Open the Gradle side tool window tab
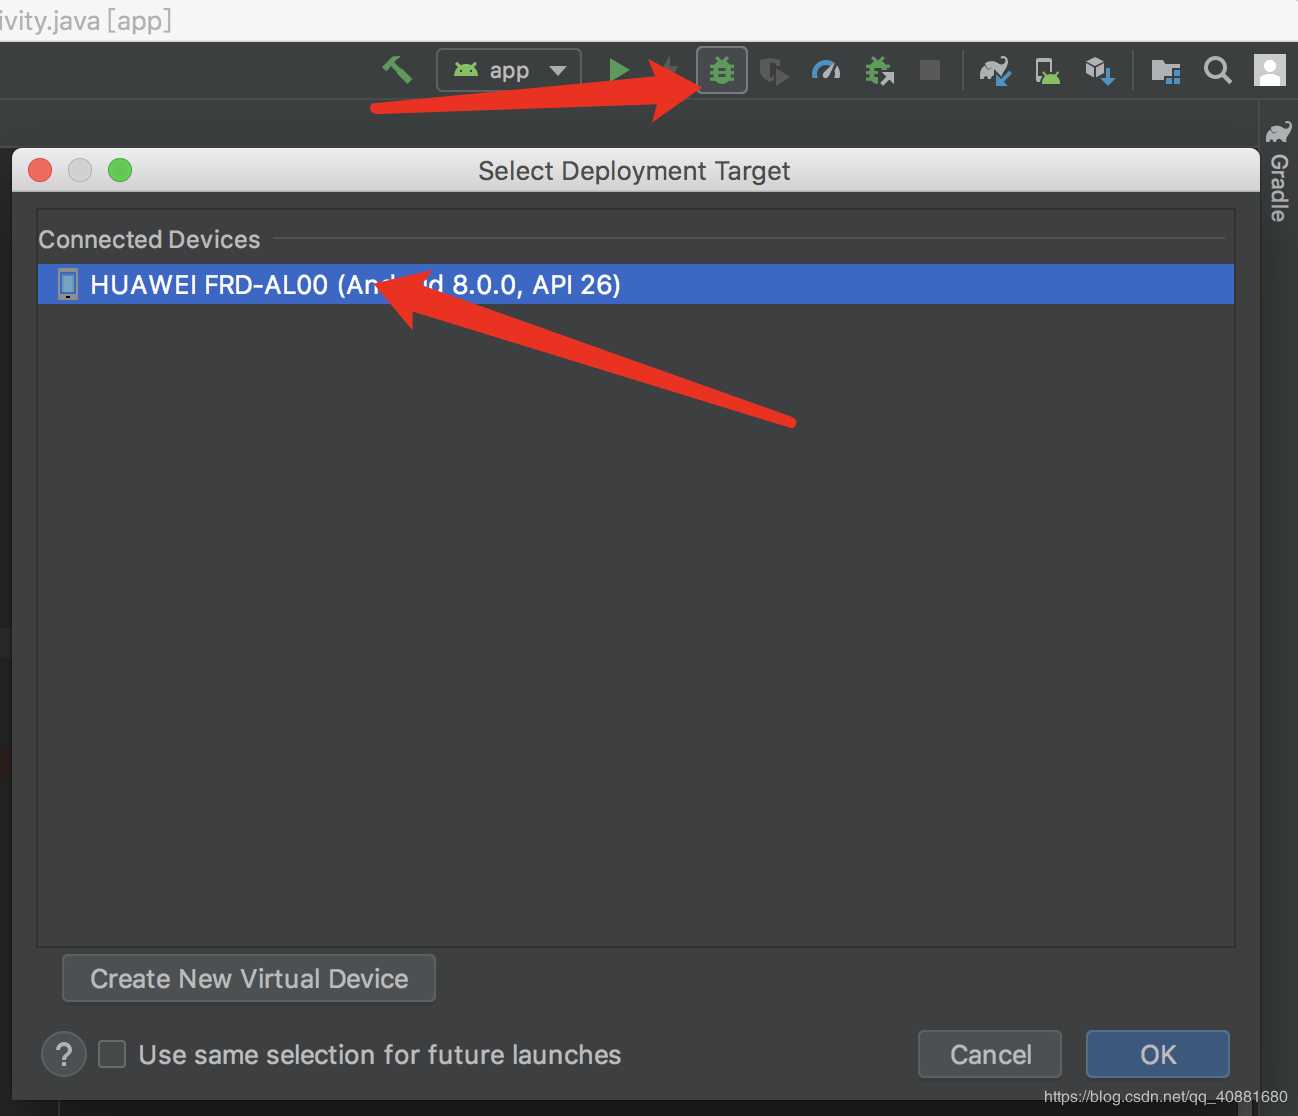 click(1278, 172)
